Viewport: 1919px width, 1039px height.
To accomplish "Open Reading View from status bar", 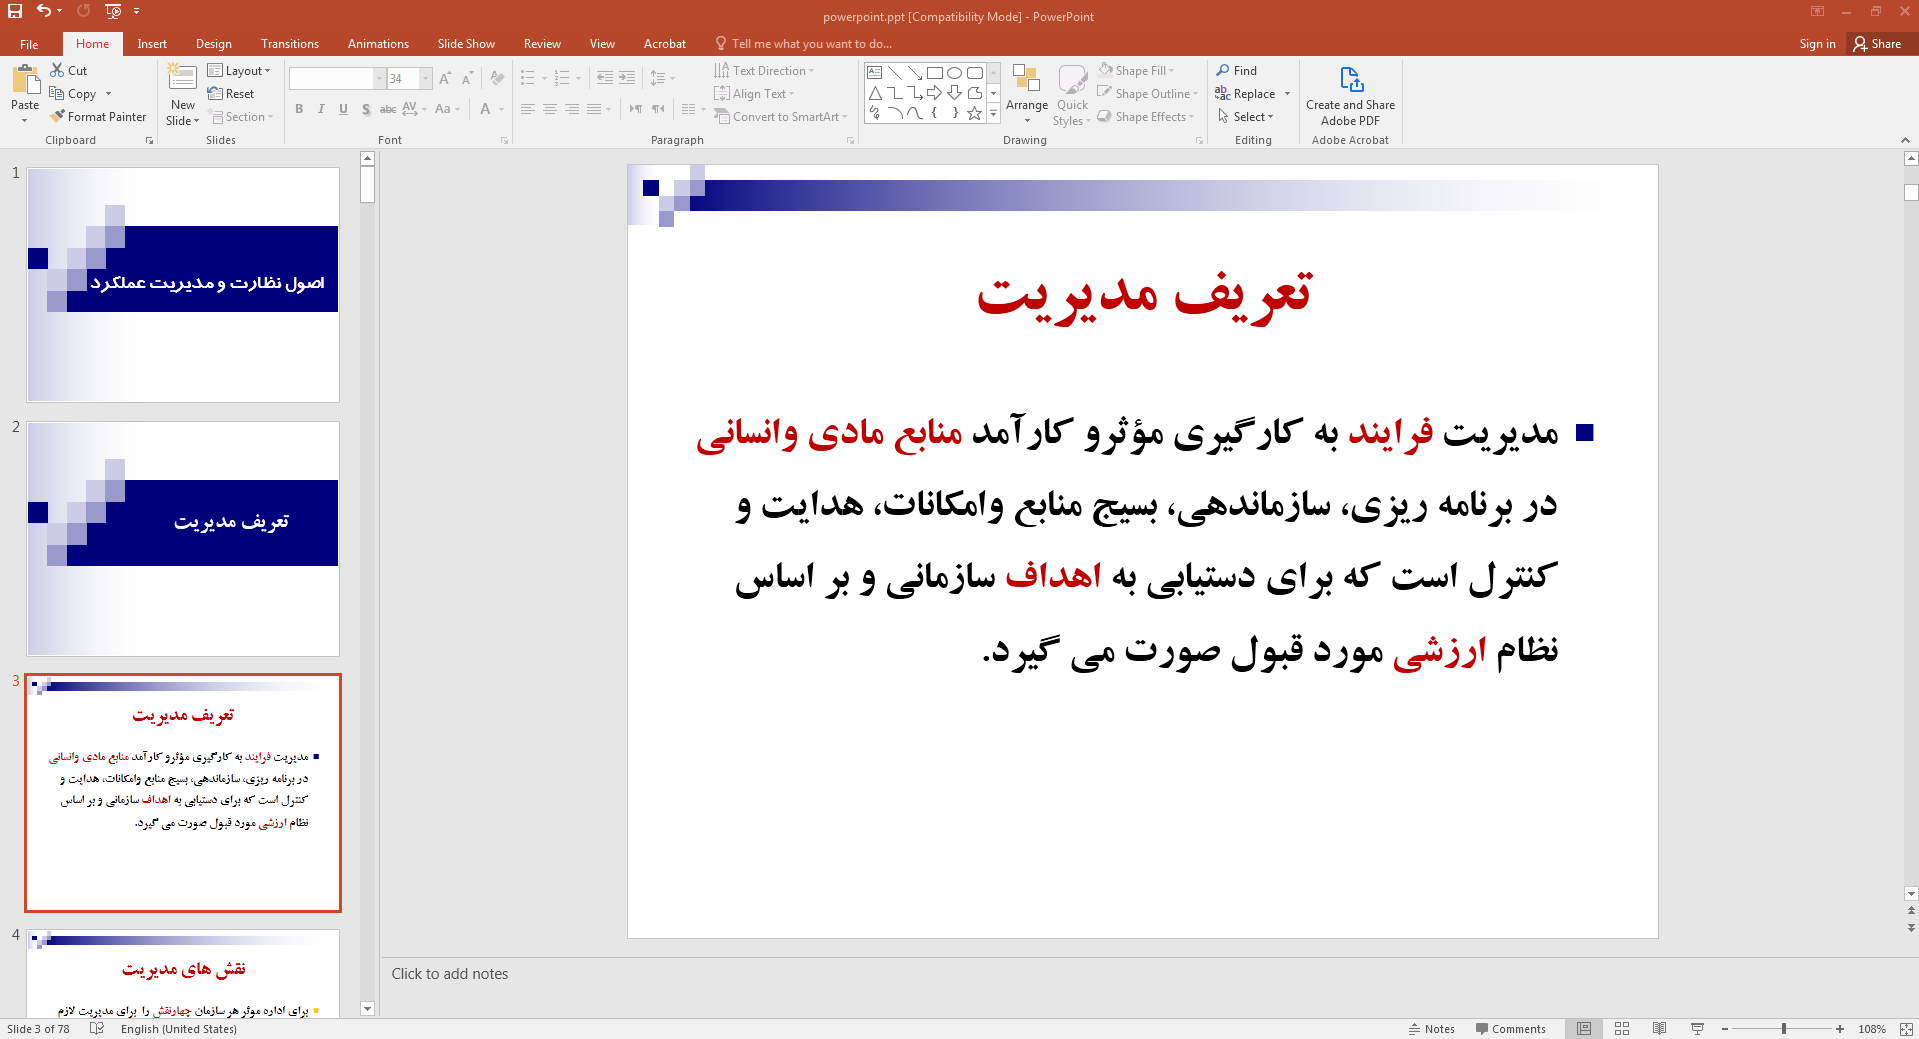I will (x=1660, y=1029).
